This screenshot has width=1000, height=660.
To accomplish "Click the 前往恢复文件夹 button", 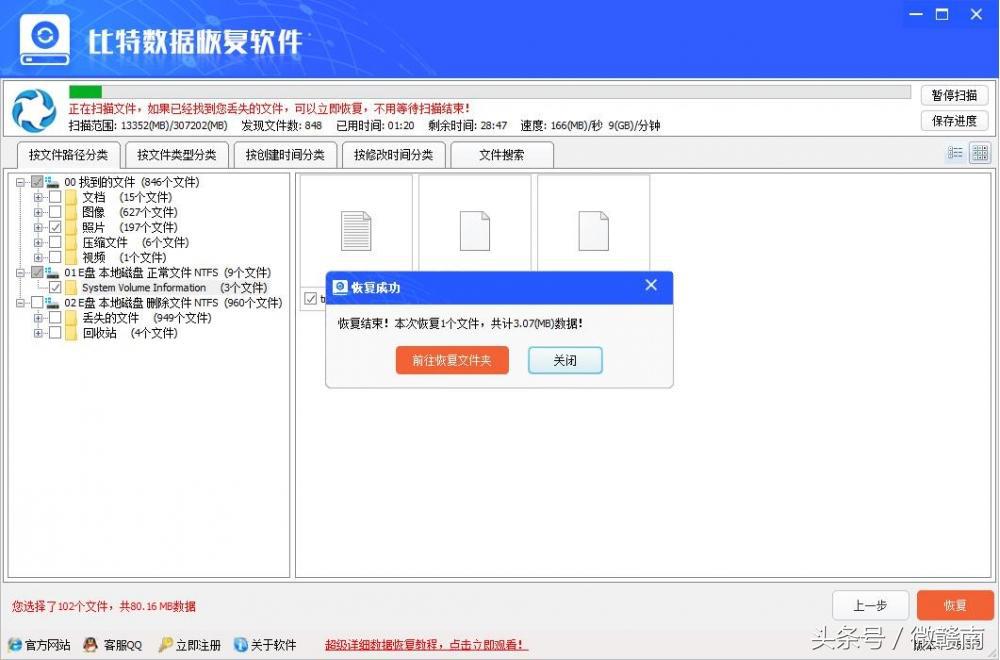I will [452, 360].
